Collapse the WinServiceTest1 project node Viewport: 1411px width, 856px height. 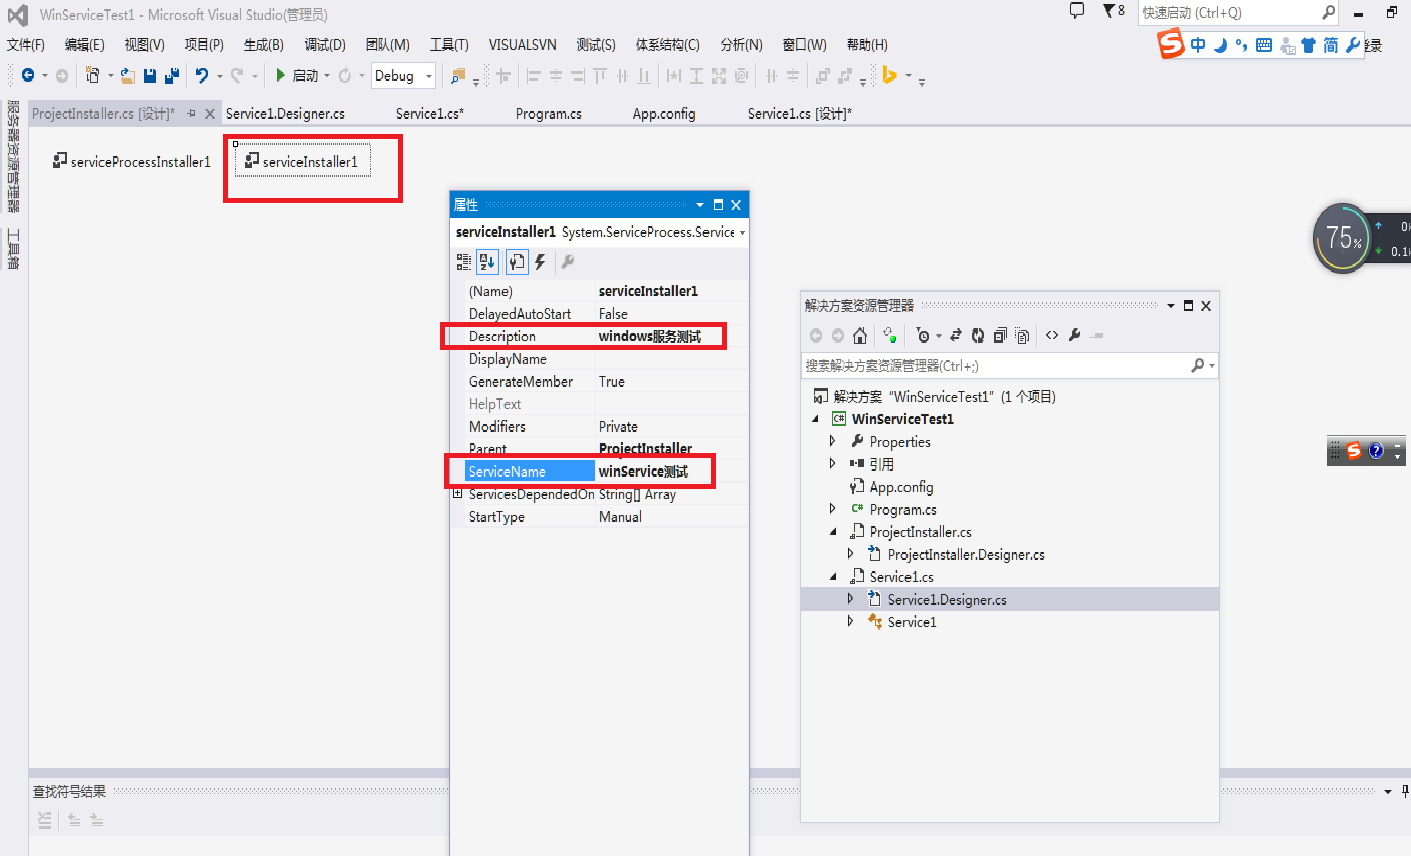pyautogui.click(x=815, y=419)
